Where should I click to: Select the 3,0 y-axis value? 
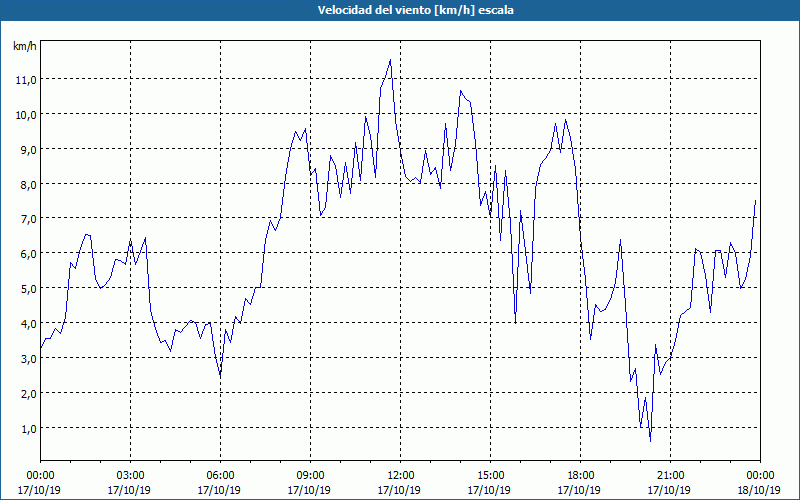(28, 359)
